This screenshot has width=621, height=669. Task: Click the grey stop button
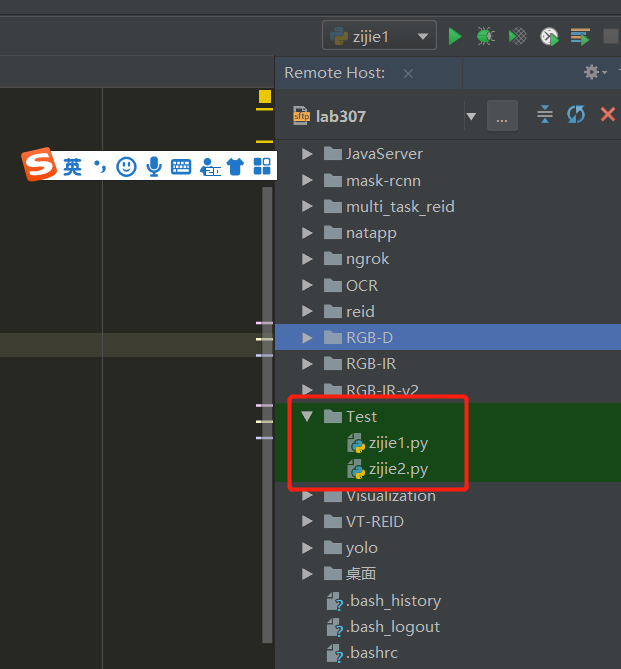611,36
